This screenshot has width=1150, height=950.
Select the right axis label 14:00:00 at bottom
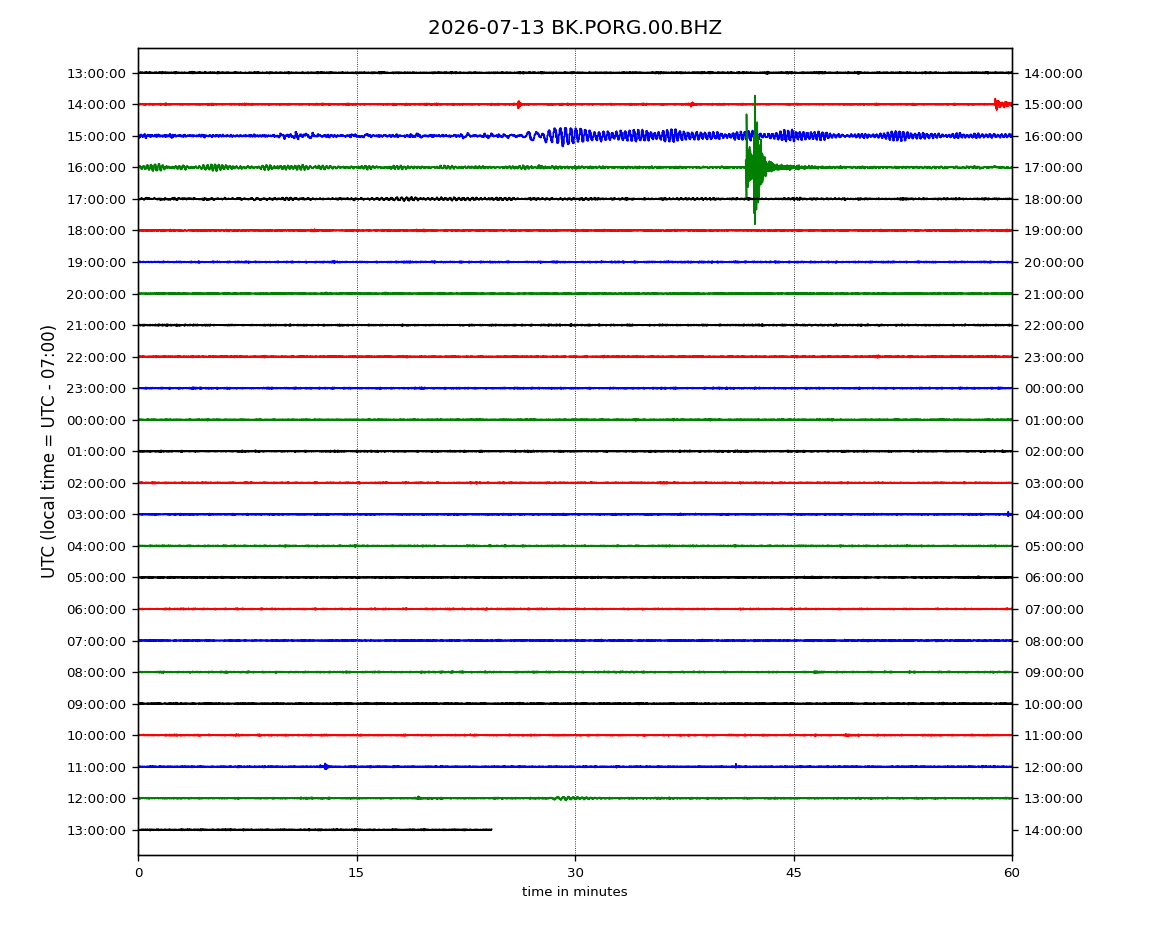(1053, 830)
